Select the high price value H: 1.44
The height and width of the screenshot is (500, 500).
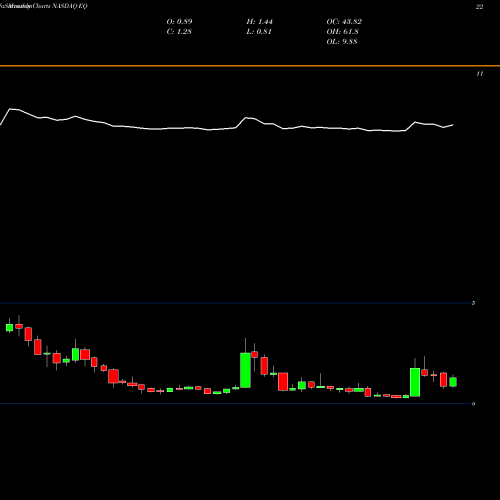[x=260, y=22]
